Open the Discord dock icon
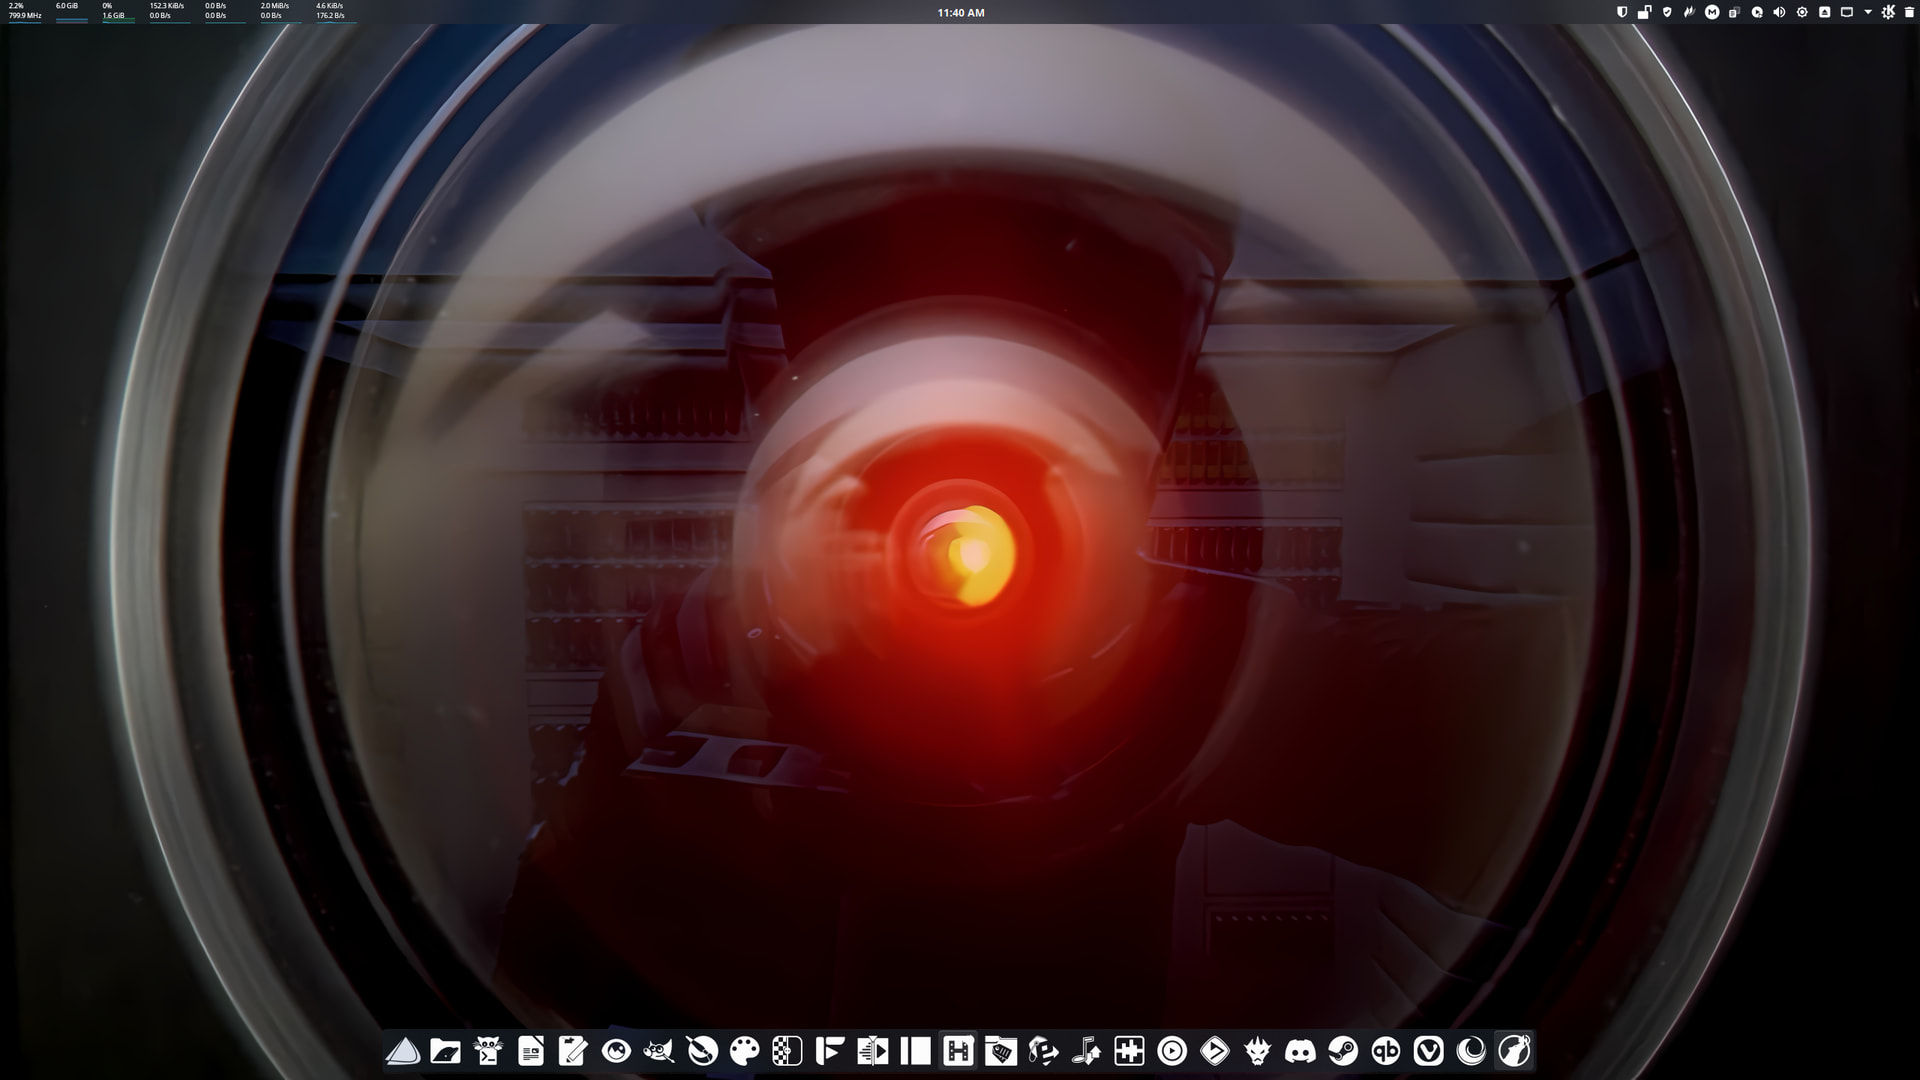1920x1080 pixels. [x=1300, y=1051]
